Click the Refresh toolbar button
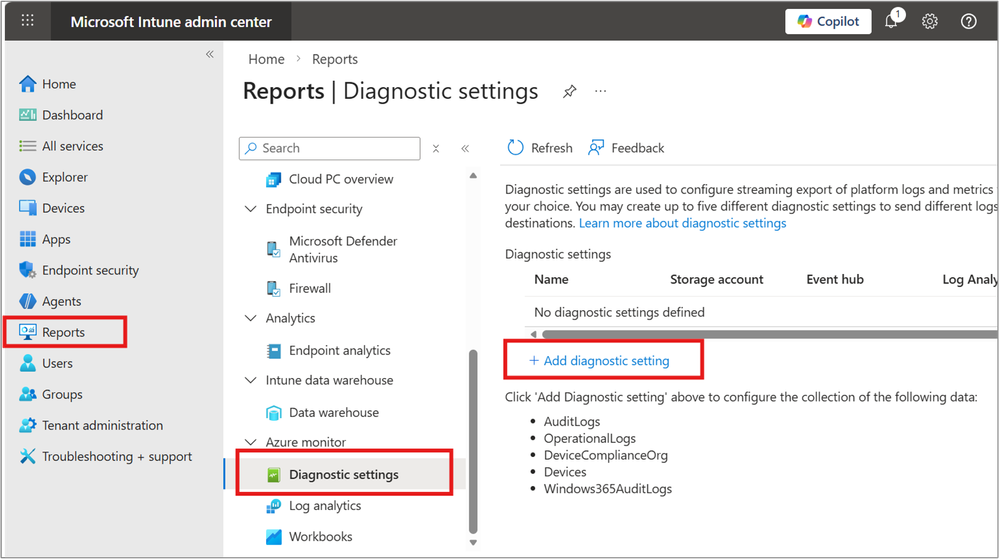999x559 pixels. [540, 148]
